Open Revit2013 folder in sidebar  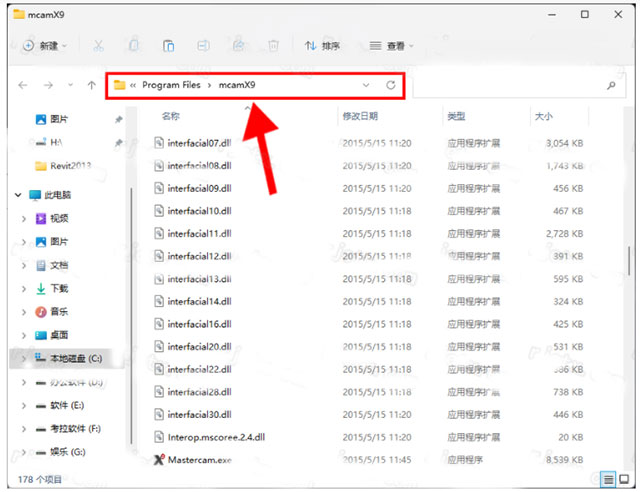63,166
